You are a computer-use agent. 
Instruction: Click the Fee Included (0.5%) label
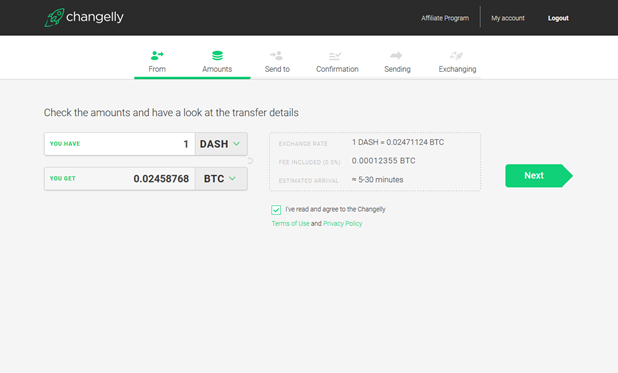click(x=309, y=162)
